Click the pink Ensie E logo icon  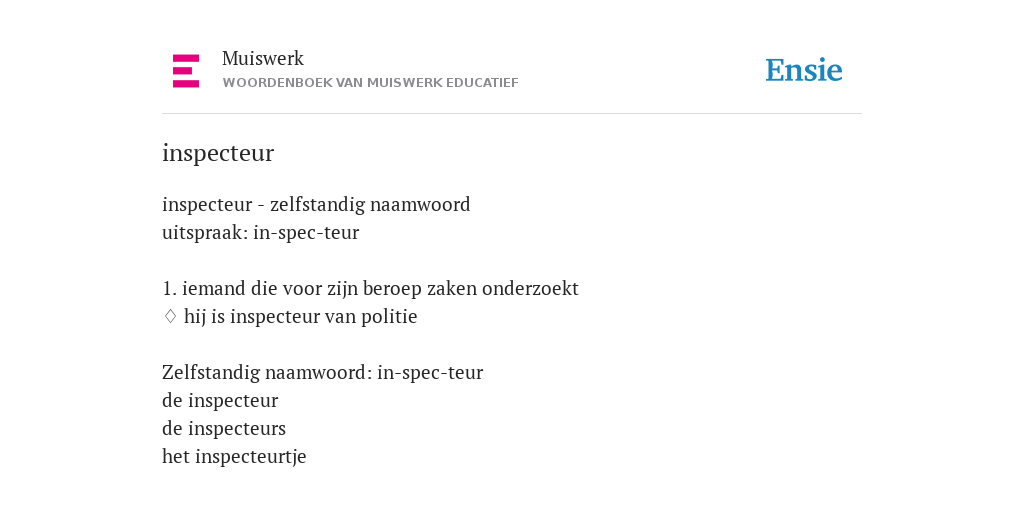(x=186, y=71)
